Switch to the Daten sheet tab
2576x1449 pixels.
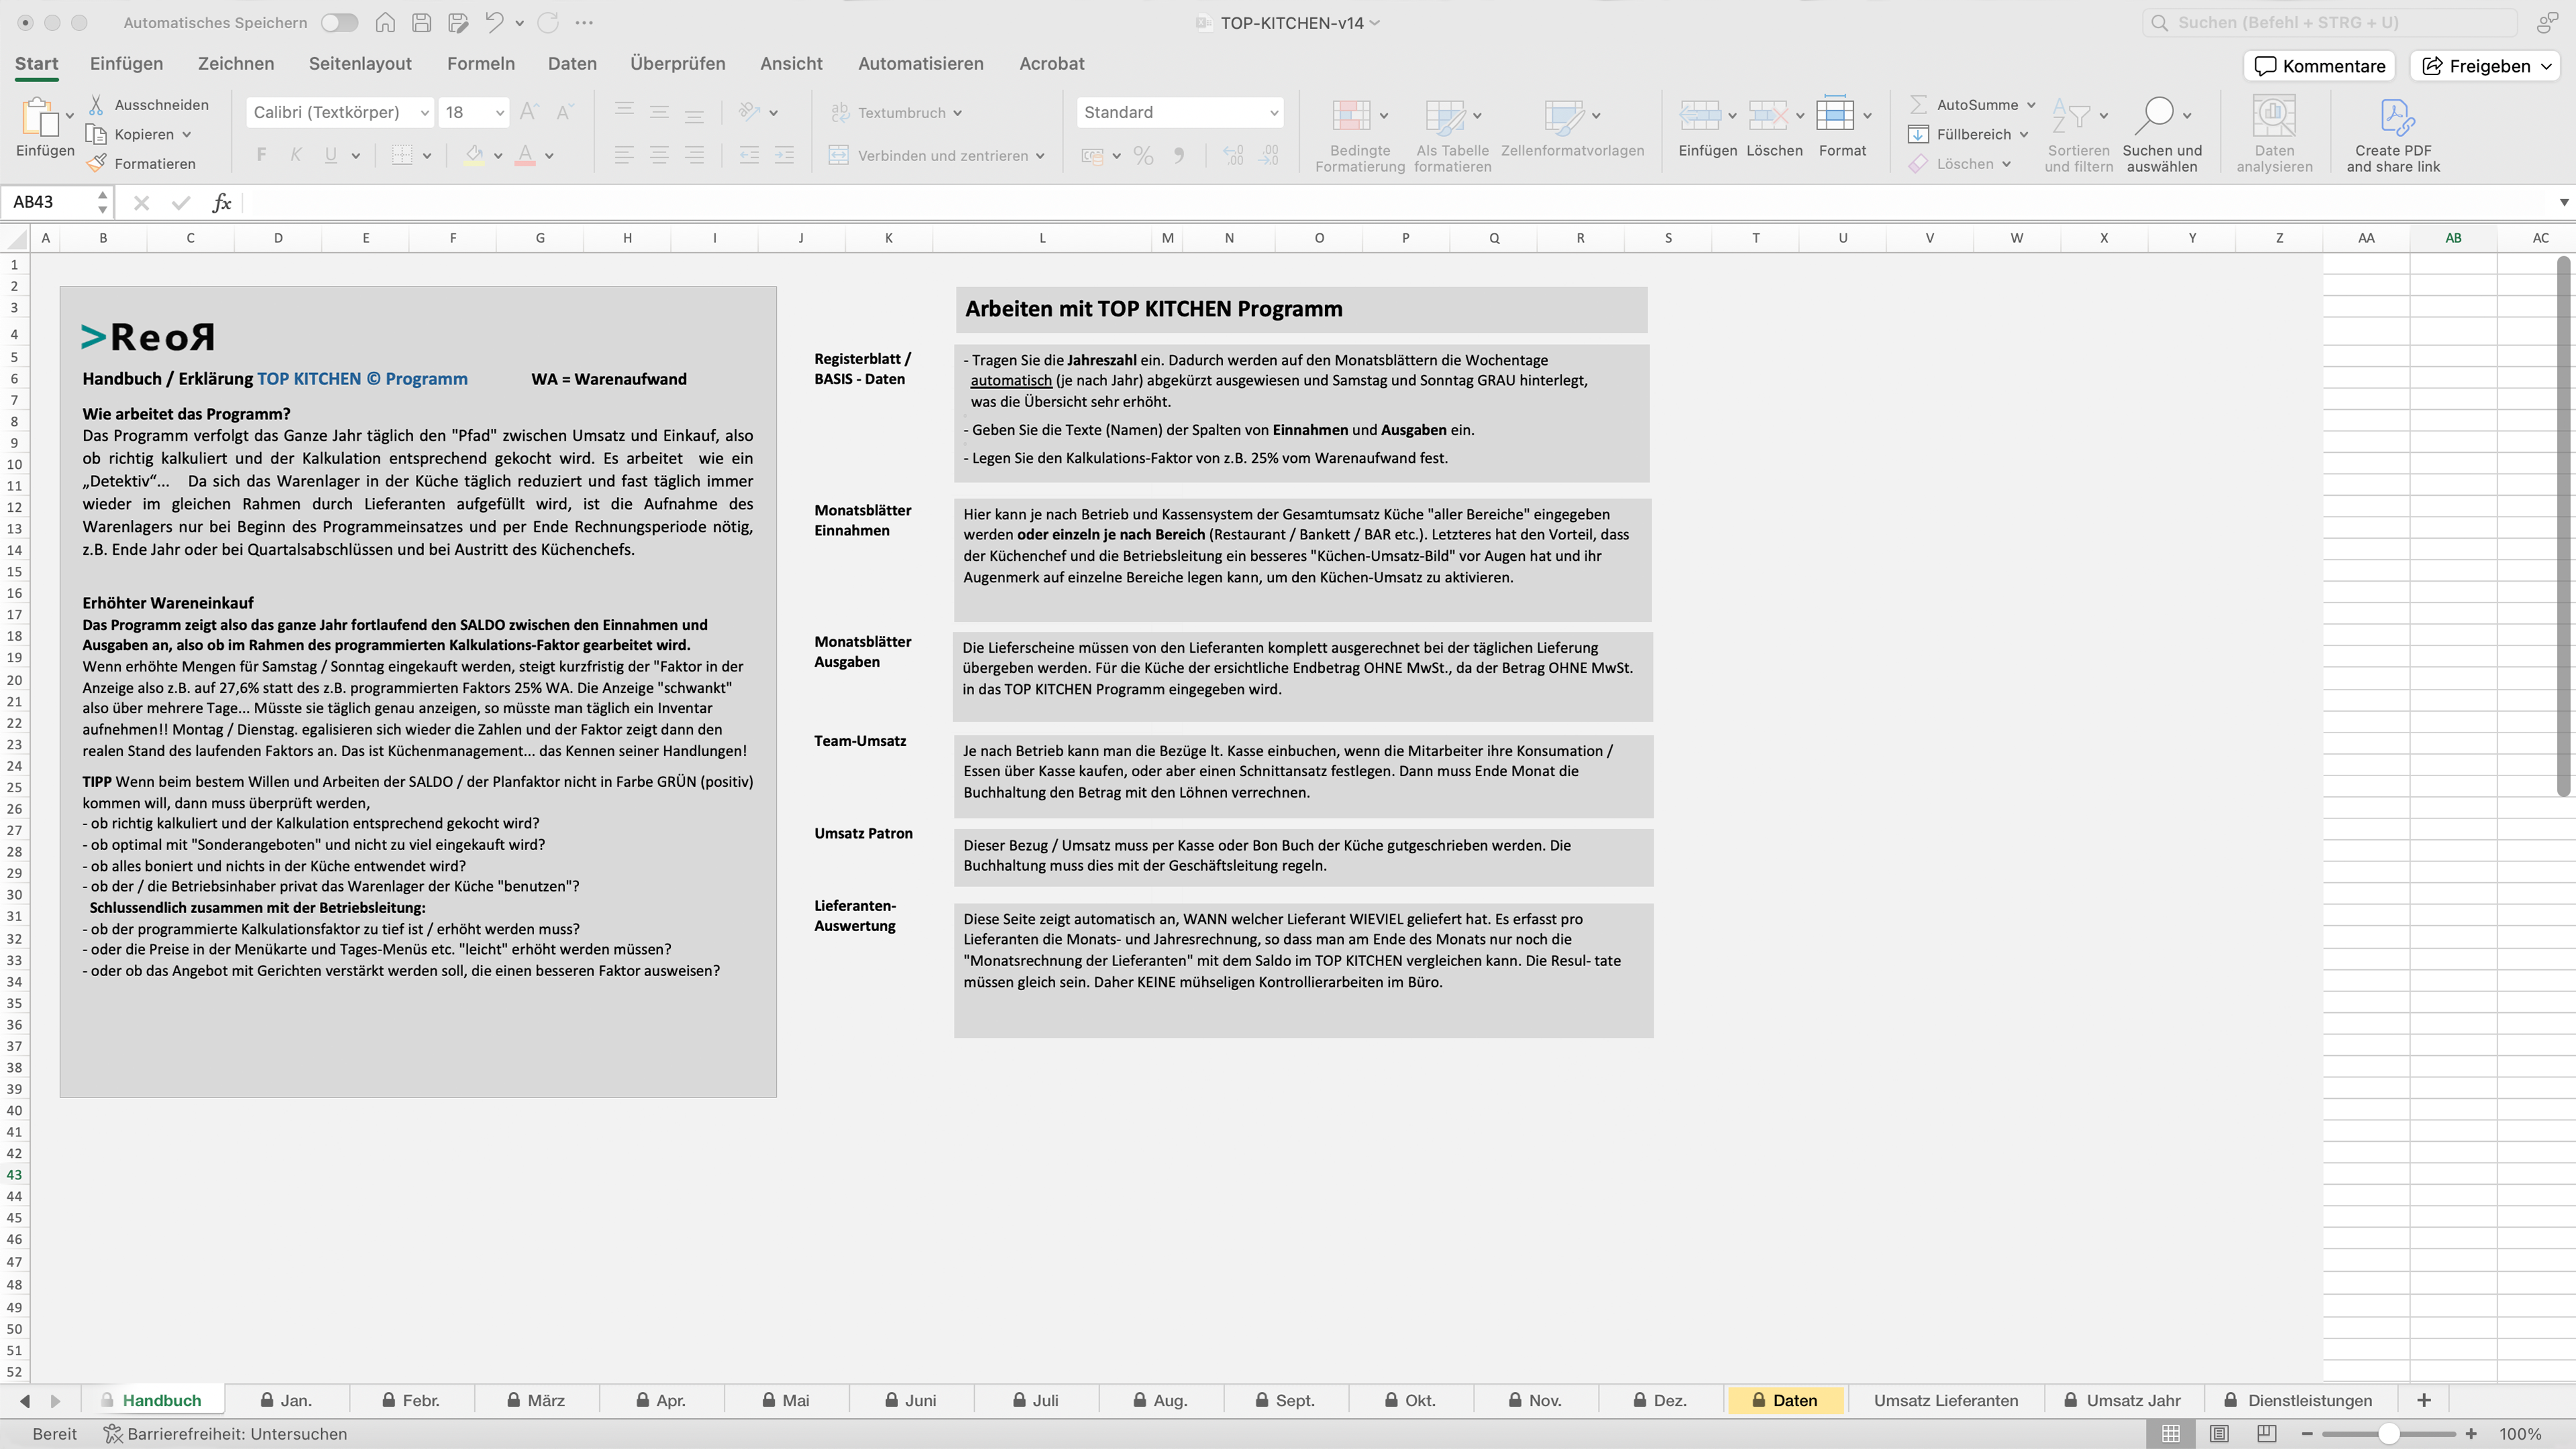tap(1786, 1400)
